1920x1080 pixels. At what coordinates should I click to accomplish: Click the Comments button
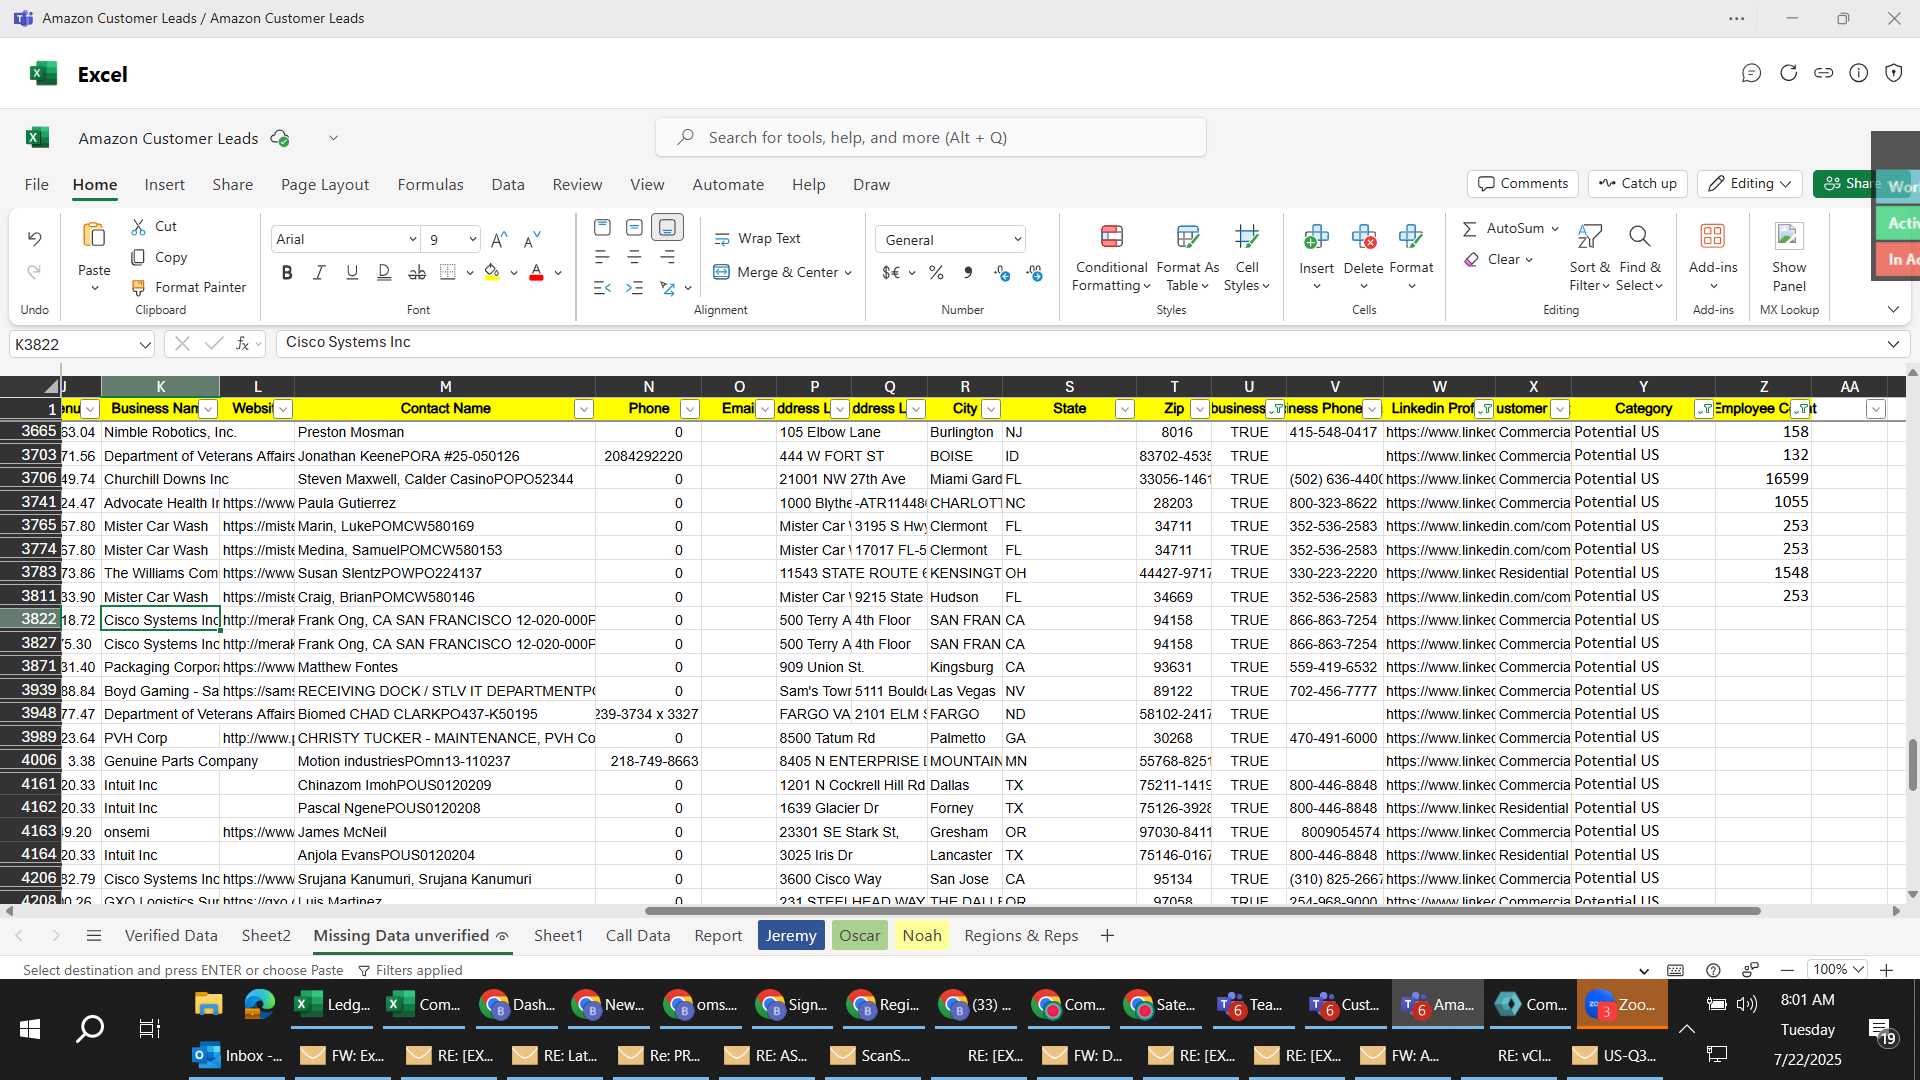pos(1523,184)
